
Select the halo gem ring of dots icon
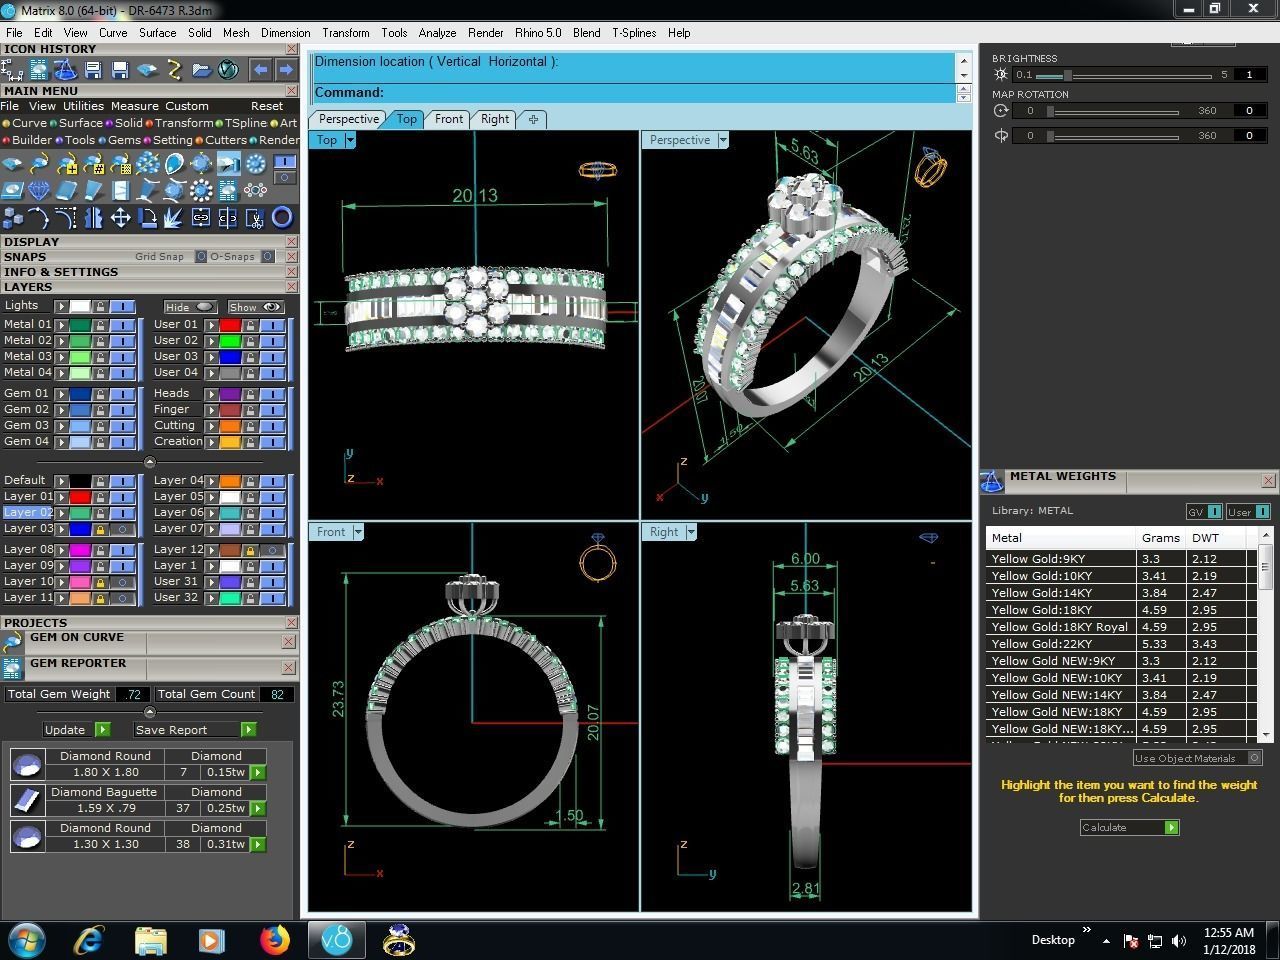tap(201, 190)
